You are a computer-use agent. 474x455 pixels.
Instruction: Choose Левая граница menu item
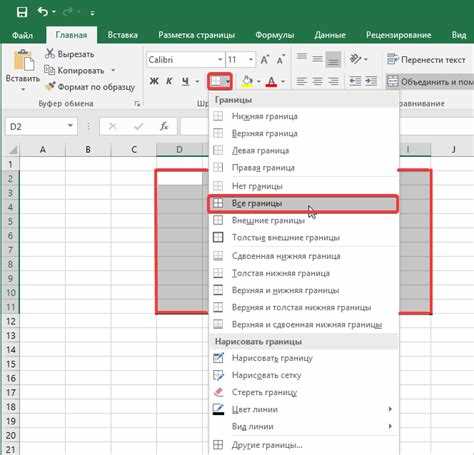(303, 151)
